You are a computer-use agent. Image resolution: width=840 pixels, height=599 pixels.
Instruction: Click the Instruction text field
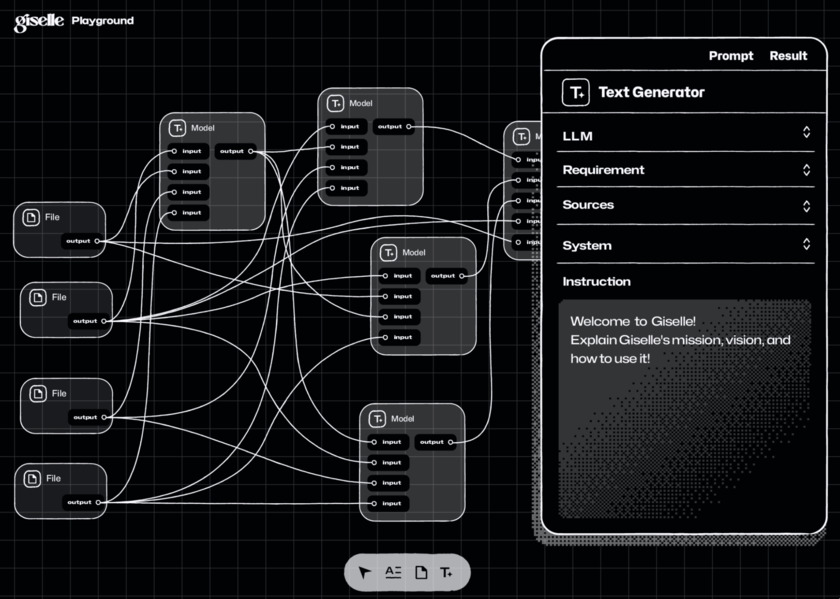click(x=685, y=409)
